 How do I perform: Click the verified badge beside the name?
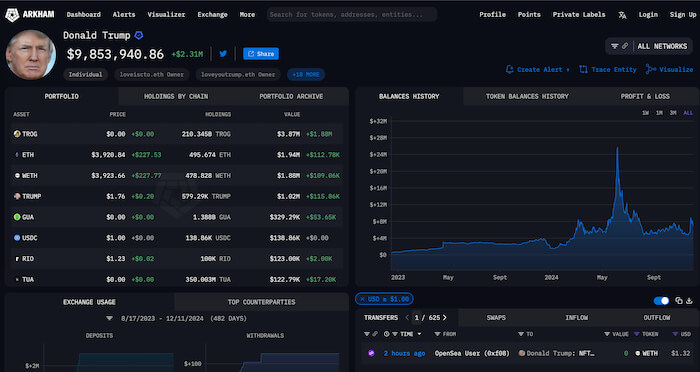point(139,35)
